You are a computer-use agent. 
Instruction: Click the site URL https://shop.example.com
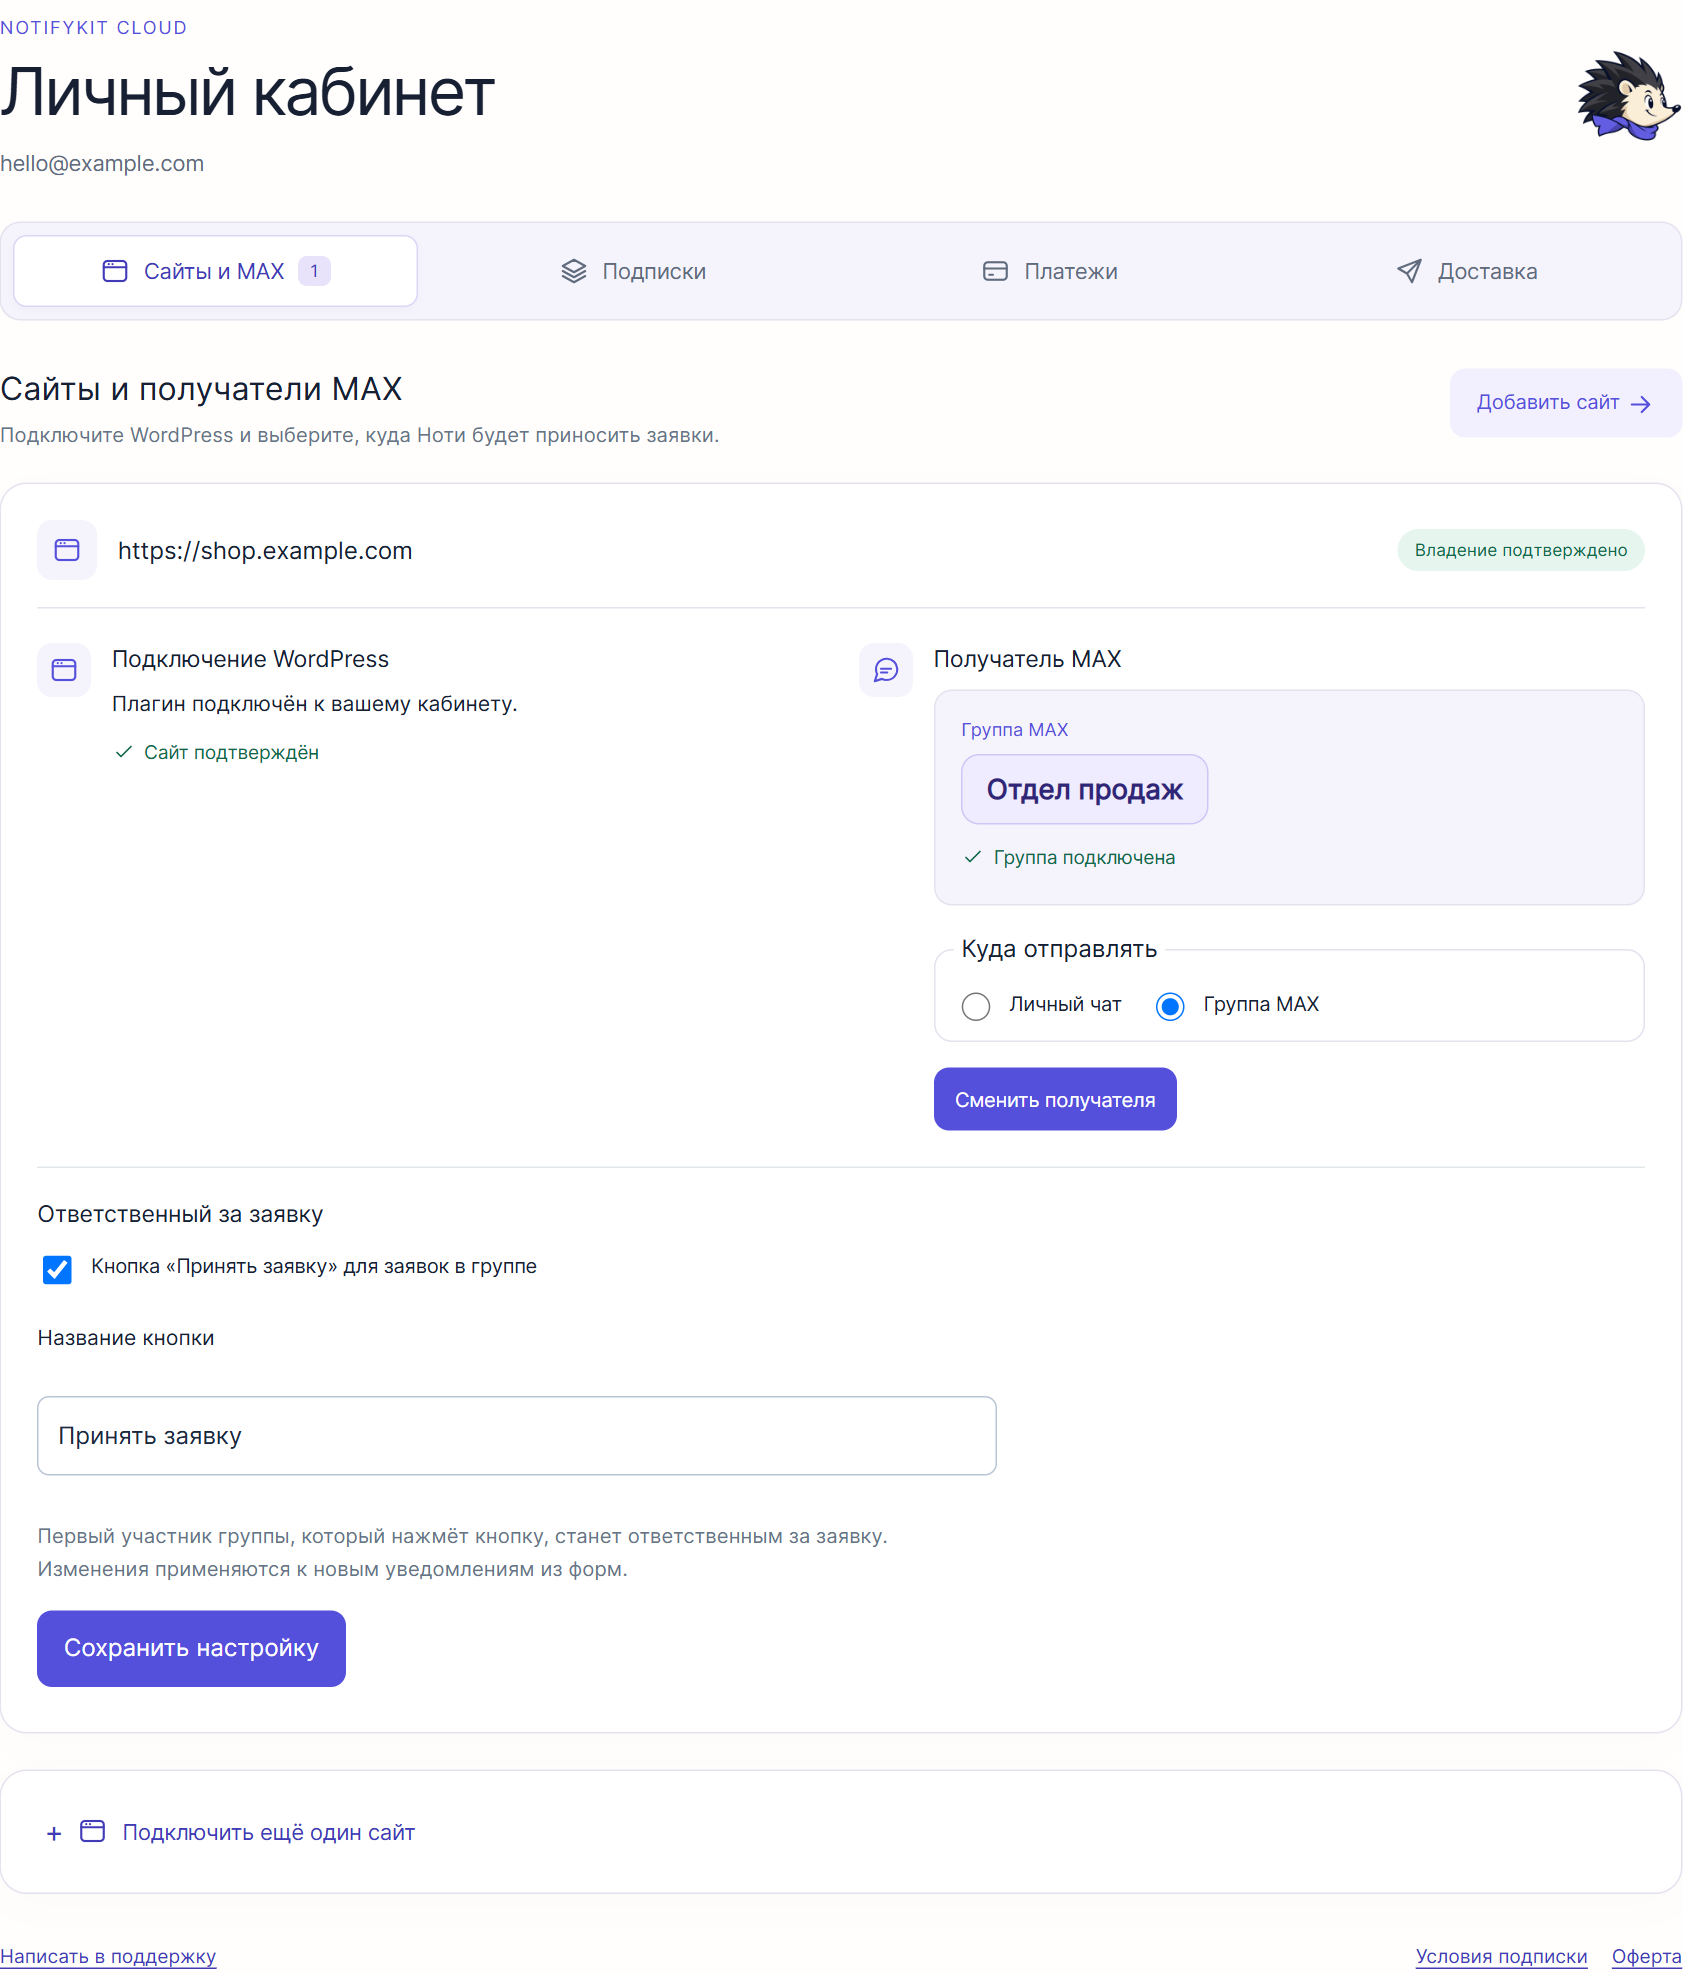(265, 551)
